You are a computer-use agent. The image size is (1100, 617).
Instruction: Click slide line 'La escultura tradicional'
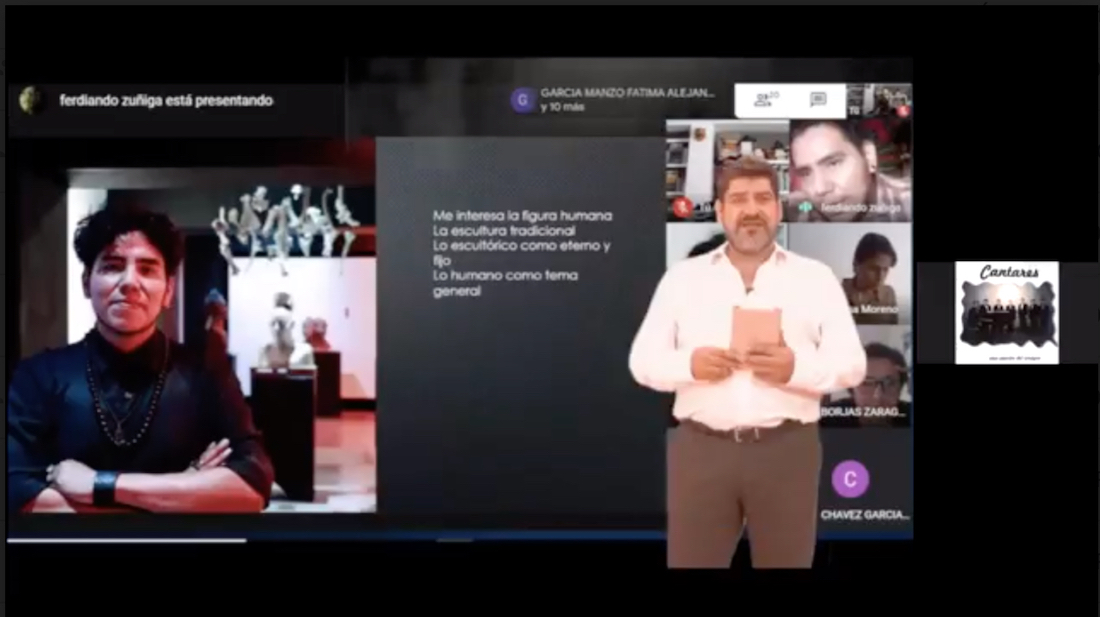pyautogui.click(x=504, y=231)
